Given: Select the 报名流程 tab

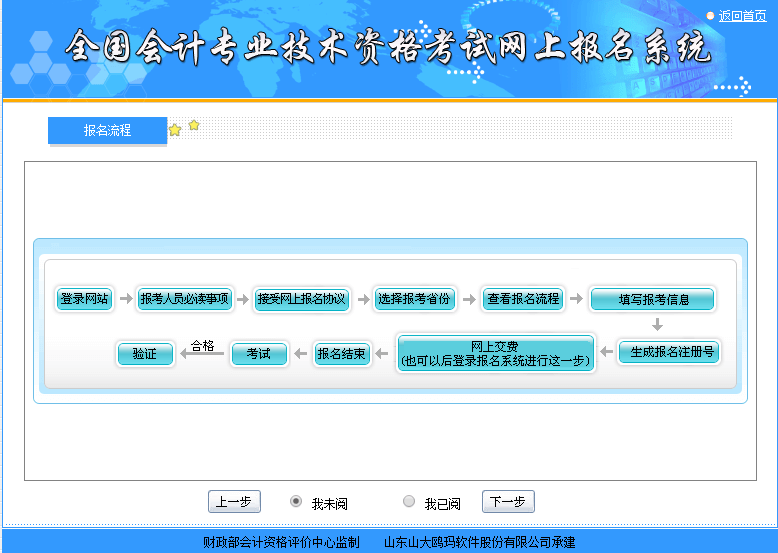Looking at the screenshot, I should click(x=107, y=130).
